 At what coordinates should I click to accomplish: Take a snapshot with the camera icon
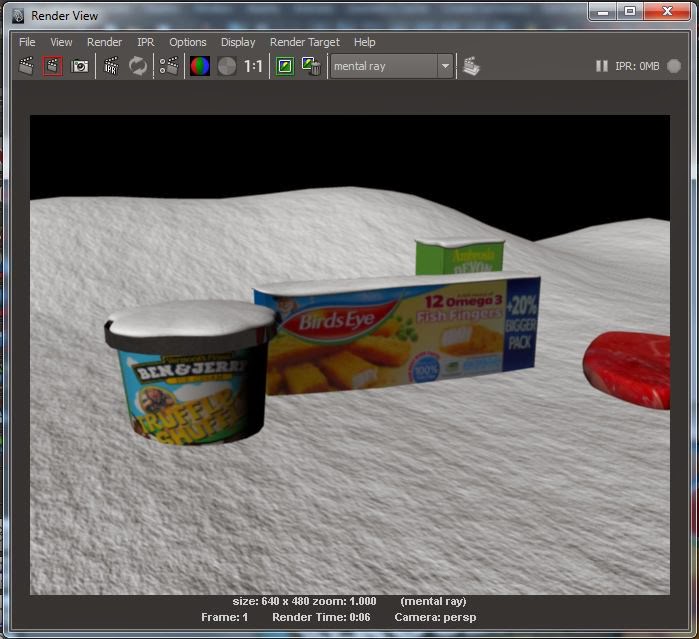80,66
